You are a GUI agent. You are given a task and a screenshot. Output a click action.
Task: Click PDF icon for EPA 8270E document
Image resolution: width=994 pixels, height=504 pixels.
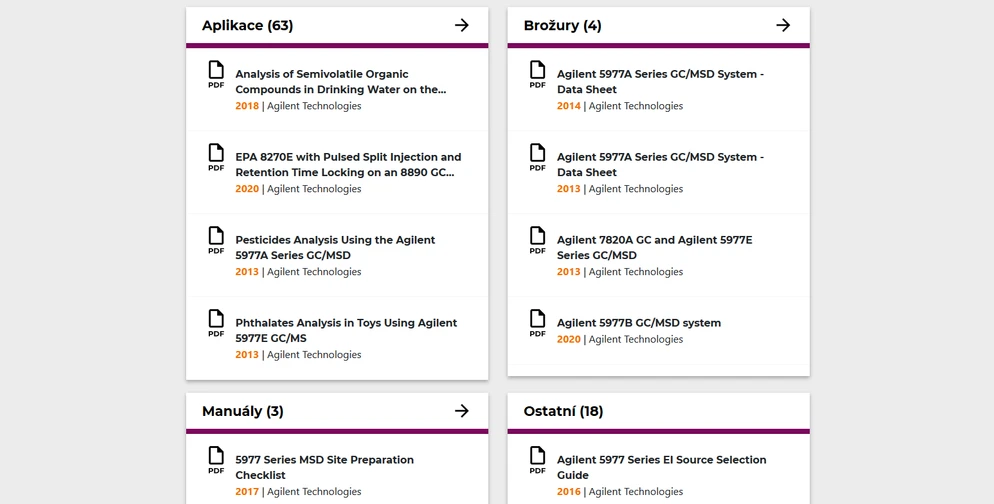[x=216, y=158]
